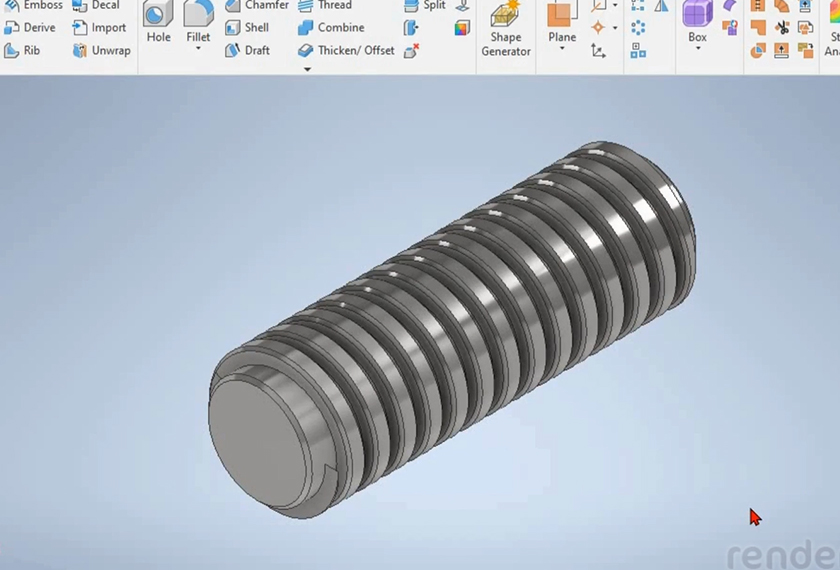The width and height of the screenshot is (840, 570).
Task: Click the circular pattern icon
Action: (x=638, y=28)
